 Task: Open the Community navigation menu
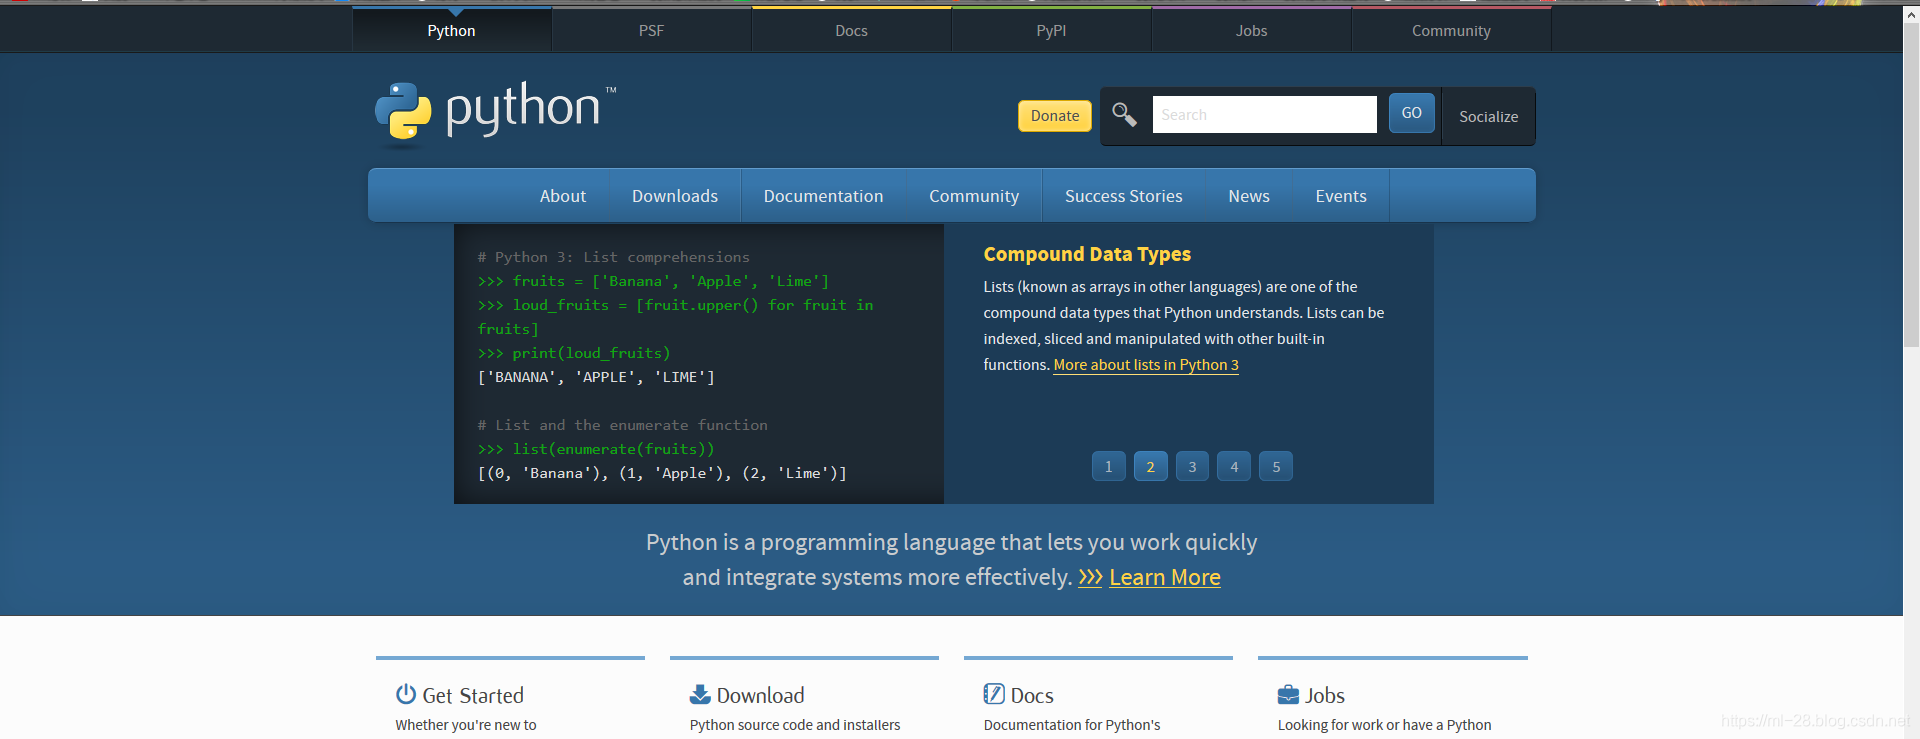(974, 196)
